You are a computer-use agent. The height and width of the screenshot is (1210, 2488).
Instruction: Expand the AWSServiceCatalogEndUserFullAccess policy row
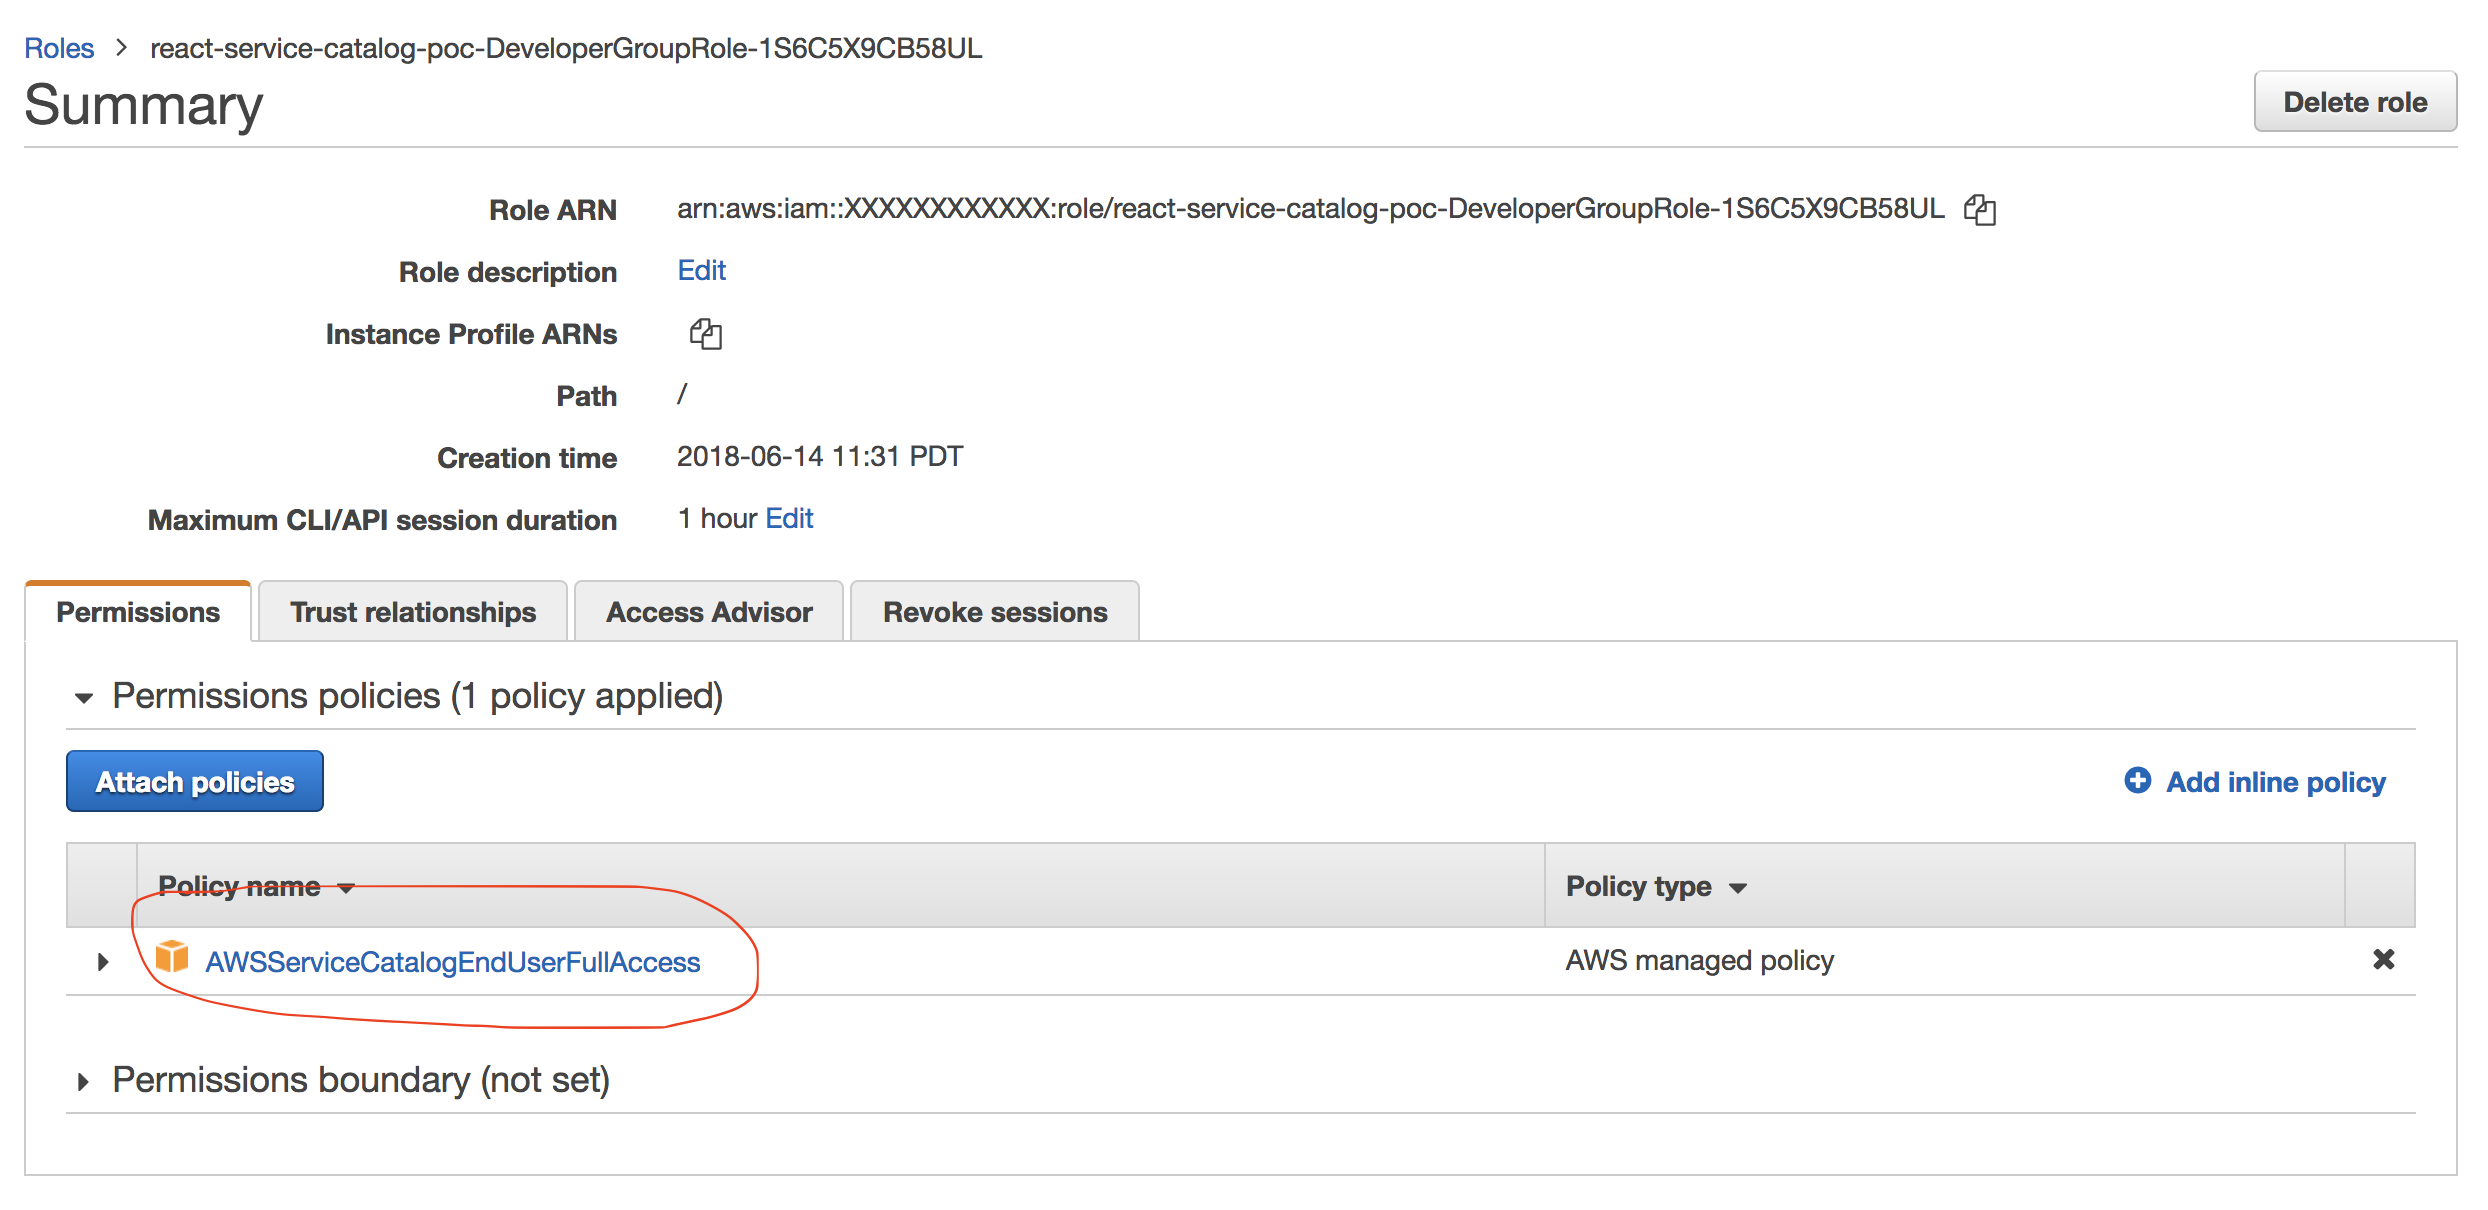(x=102, y=962)
